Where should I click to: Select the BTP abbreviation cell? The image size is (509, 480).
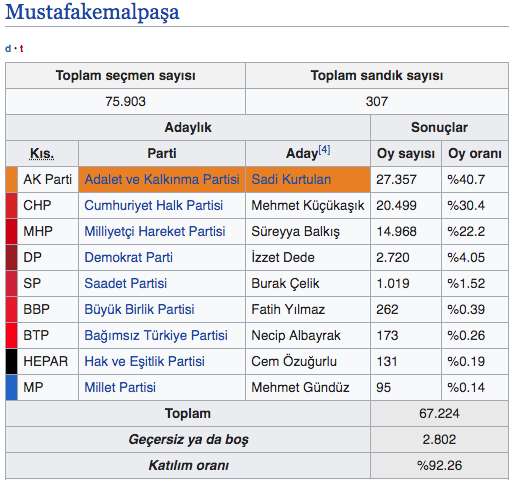click(x=48, y=335)
